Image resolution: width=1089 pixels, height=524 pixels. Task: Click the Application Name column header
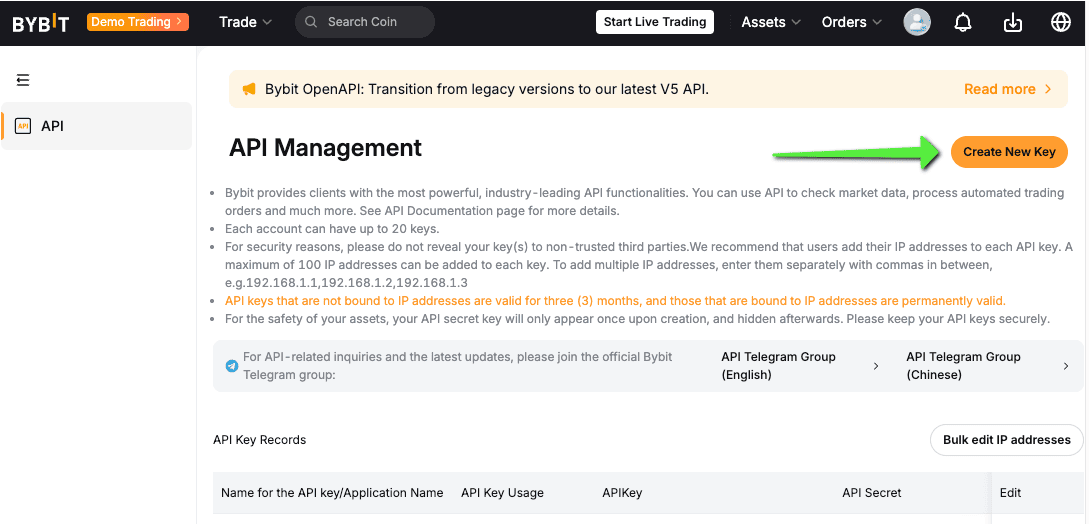pos(332,493)
